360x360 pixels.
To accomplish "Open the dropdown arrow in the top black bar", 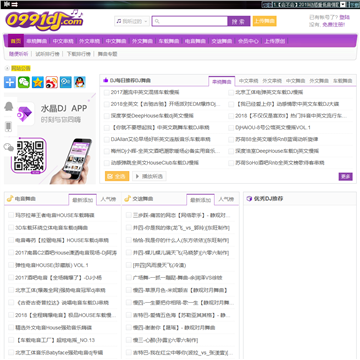I will click(342, 5).
